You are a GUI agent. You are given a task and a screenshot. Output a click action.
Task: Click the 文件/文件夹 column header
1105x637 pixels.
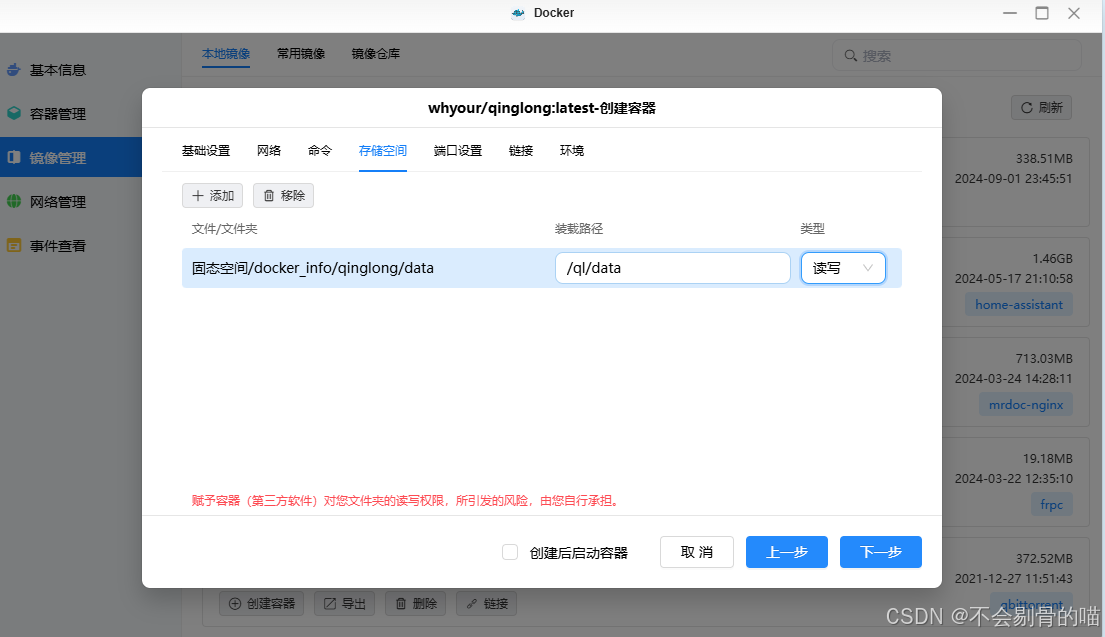pos(224,229)
